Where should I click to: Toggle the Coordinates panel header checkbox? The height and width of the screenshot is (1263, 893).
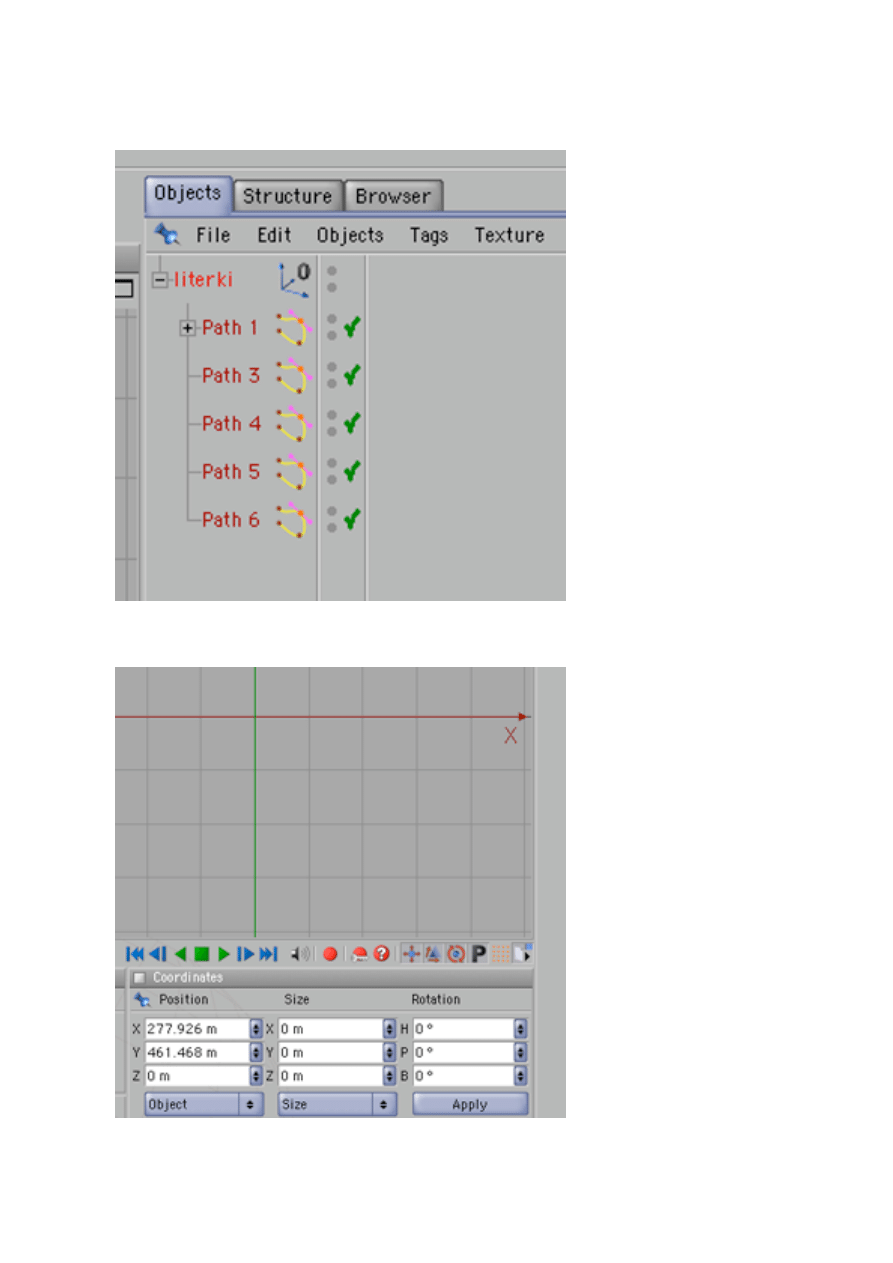(140, 977)
